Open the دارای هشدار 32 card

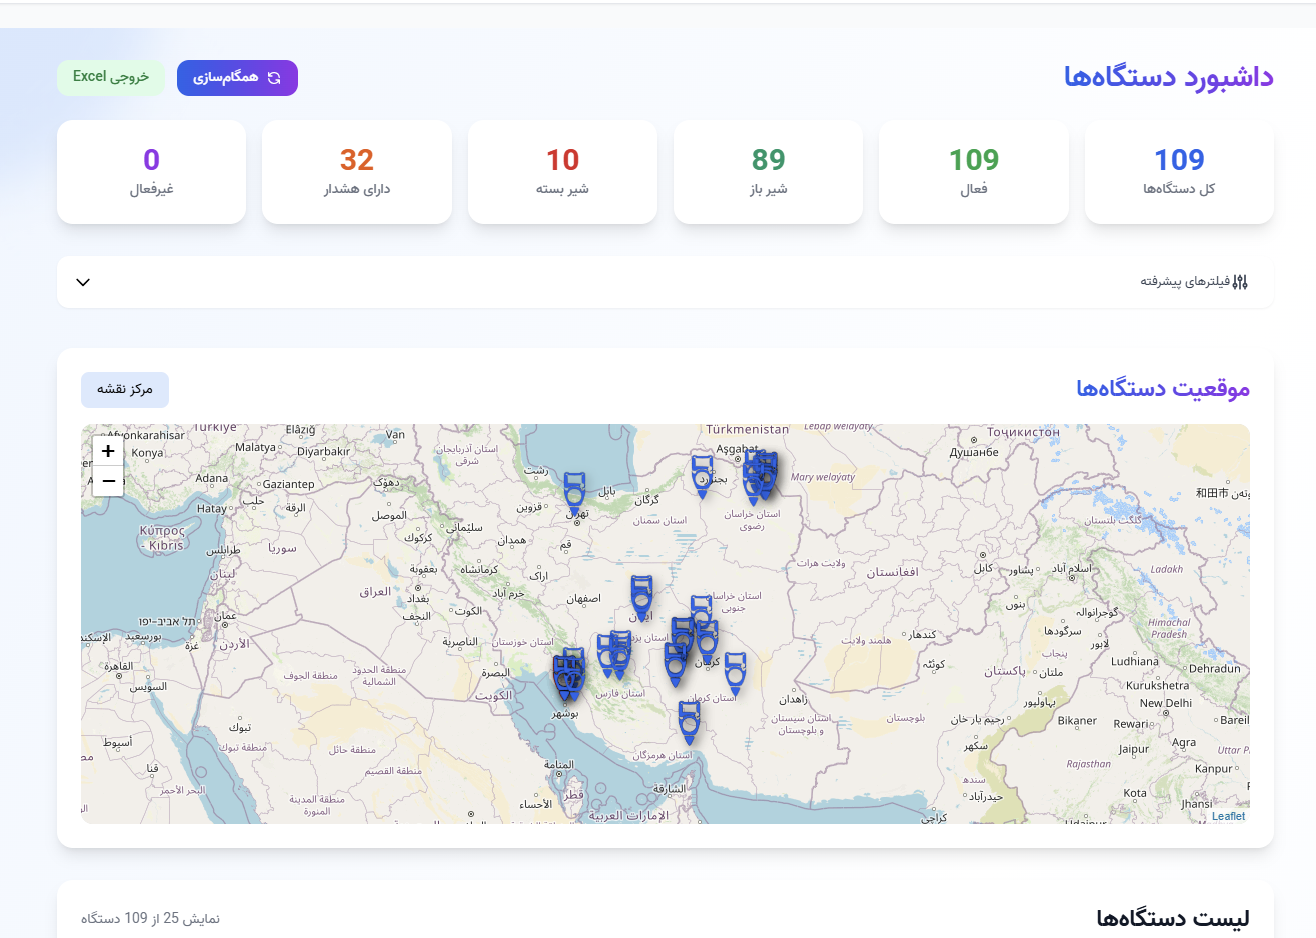click(x=356, y=172)
